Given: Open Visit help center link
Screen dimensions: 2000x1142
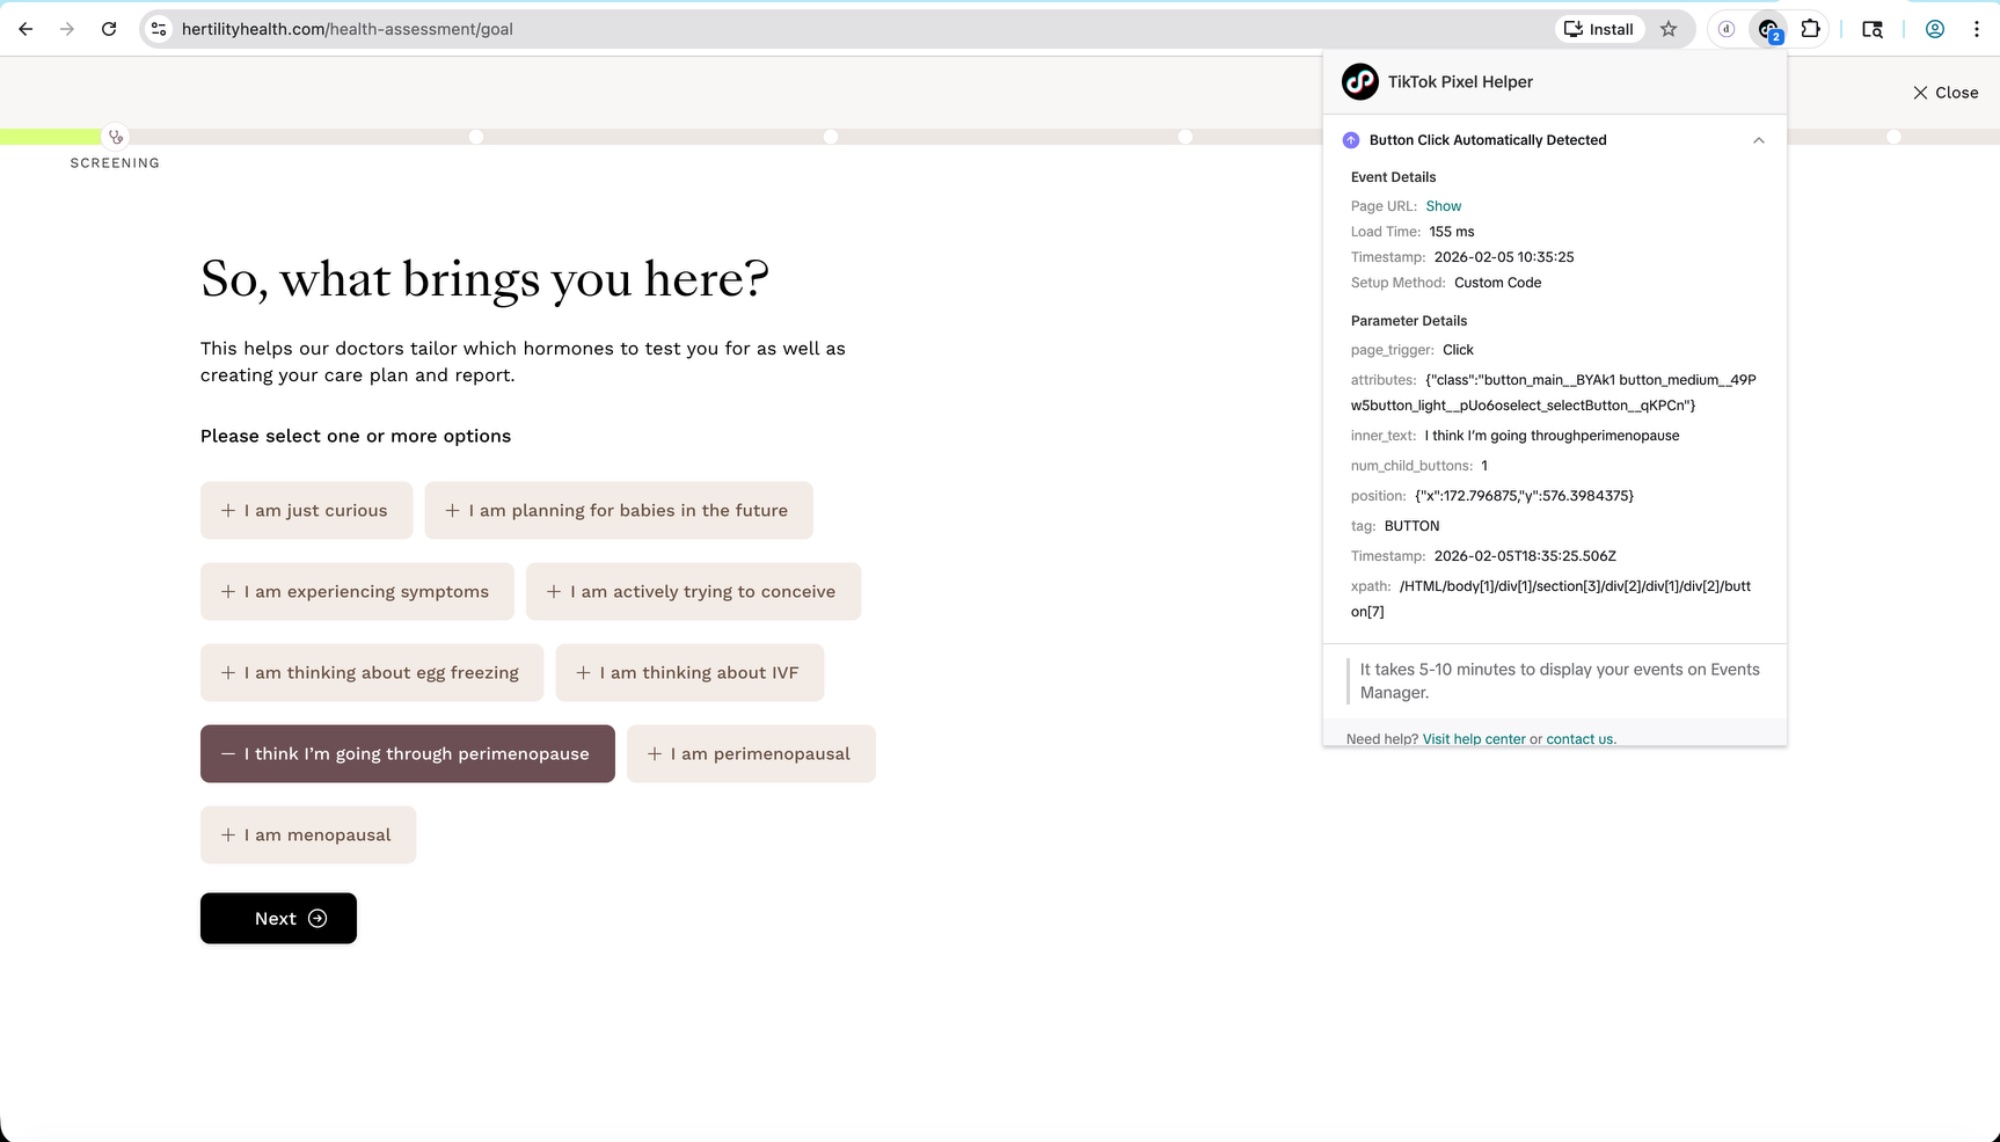Looking at the screenshot, I should tap(1473, 739).
